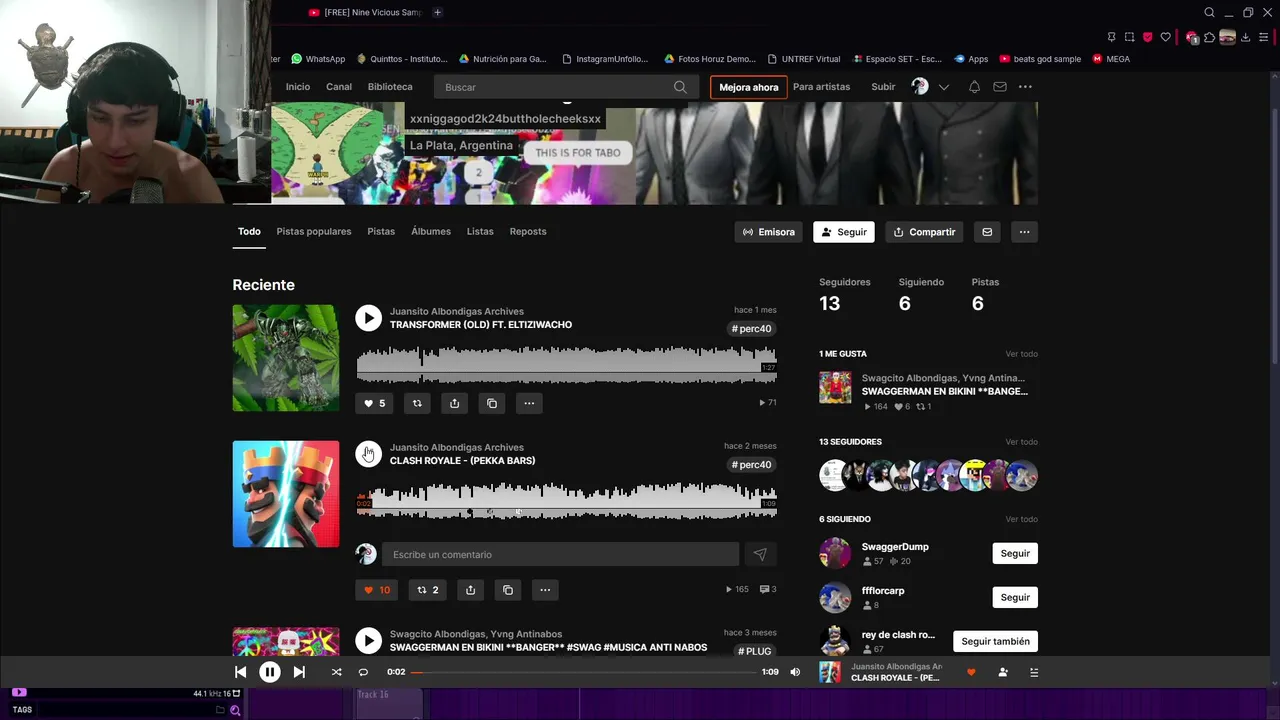Send the comment with the arrow icon
Viewport: 1280px width, 720px height.
pyautogui.click(x=760, y=554)
